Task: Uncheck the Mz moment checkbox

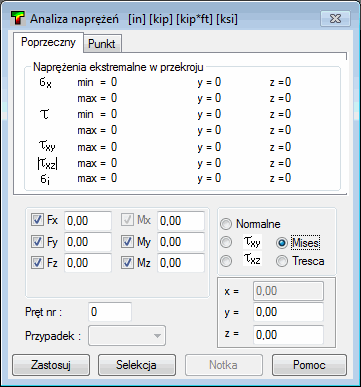Action: click(127, 263)
